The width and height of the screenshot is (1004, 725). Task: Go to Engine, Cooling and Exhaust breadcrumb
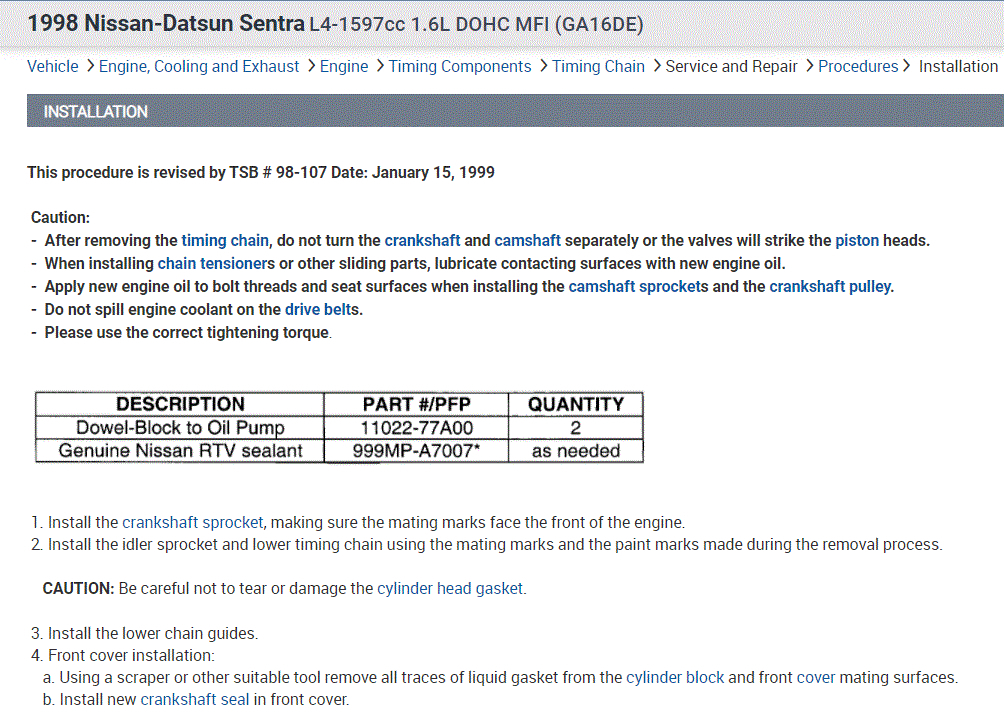click(x=198, y=67)
